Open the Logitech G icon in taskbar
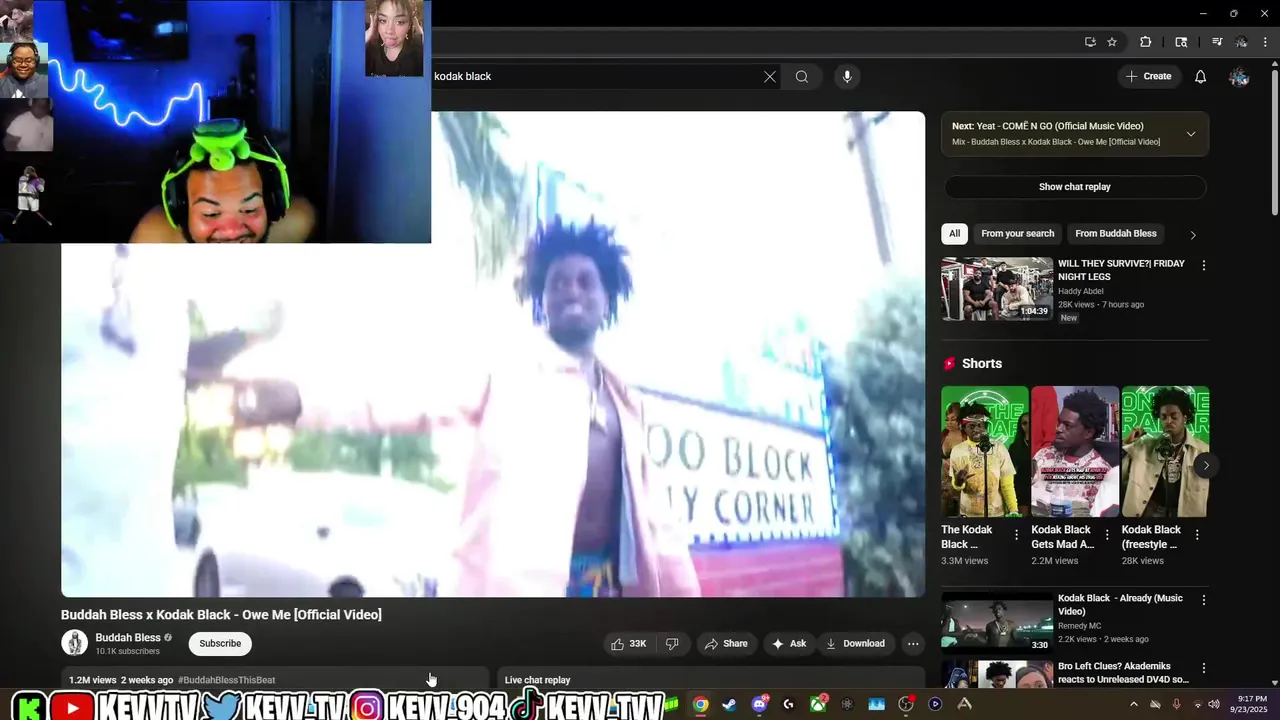The width and height of the screenshot is (1280, 720). pyautogui.click(x=788, y=704)
